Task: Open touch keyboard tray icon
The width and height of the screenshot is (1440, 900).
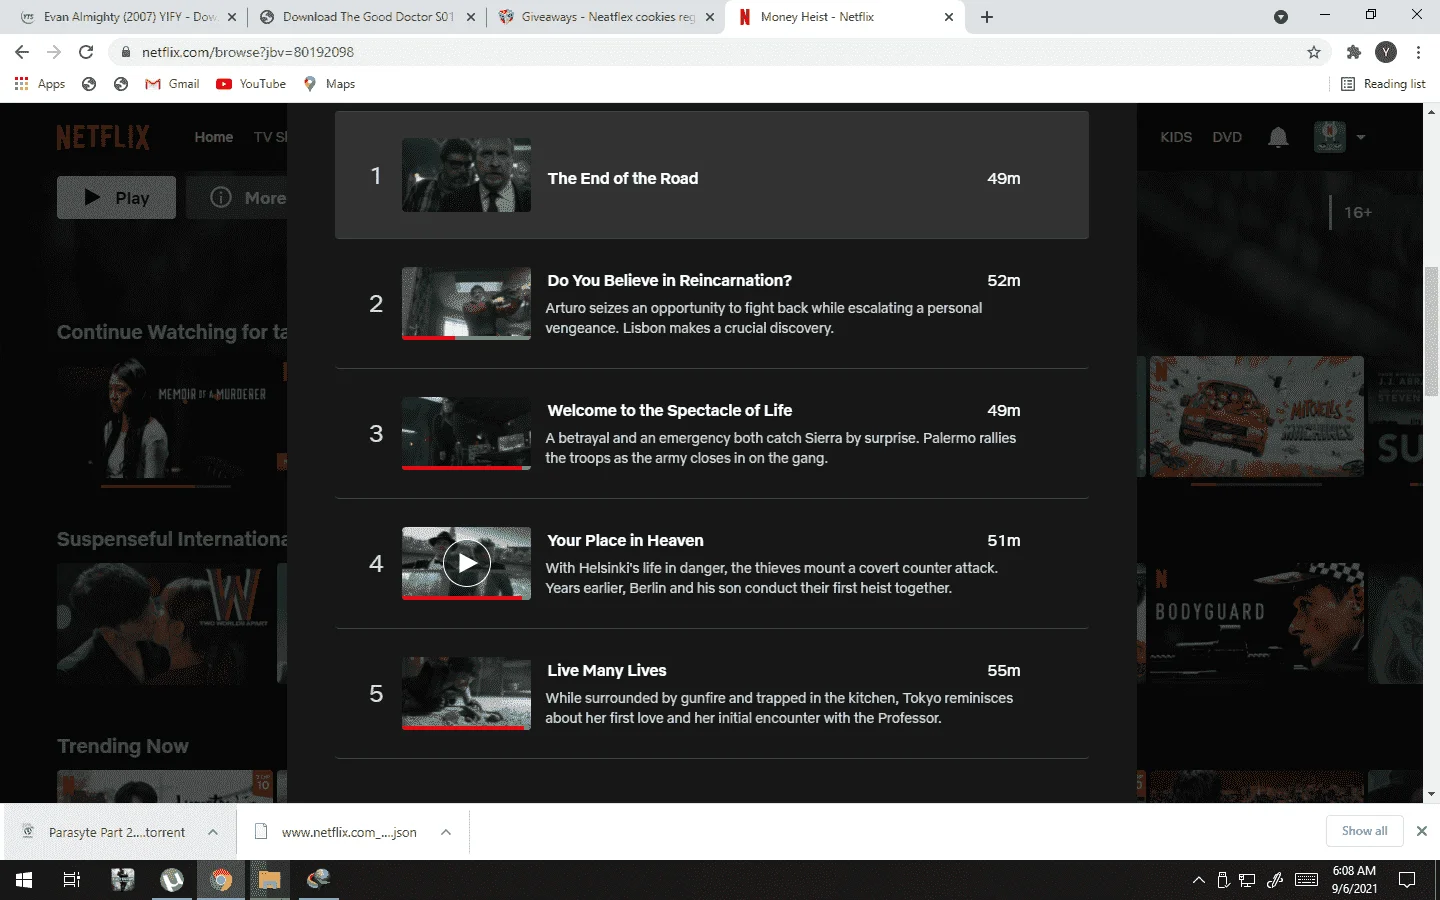Action: pyautogui.click(x=1306, y=880)
